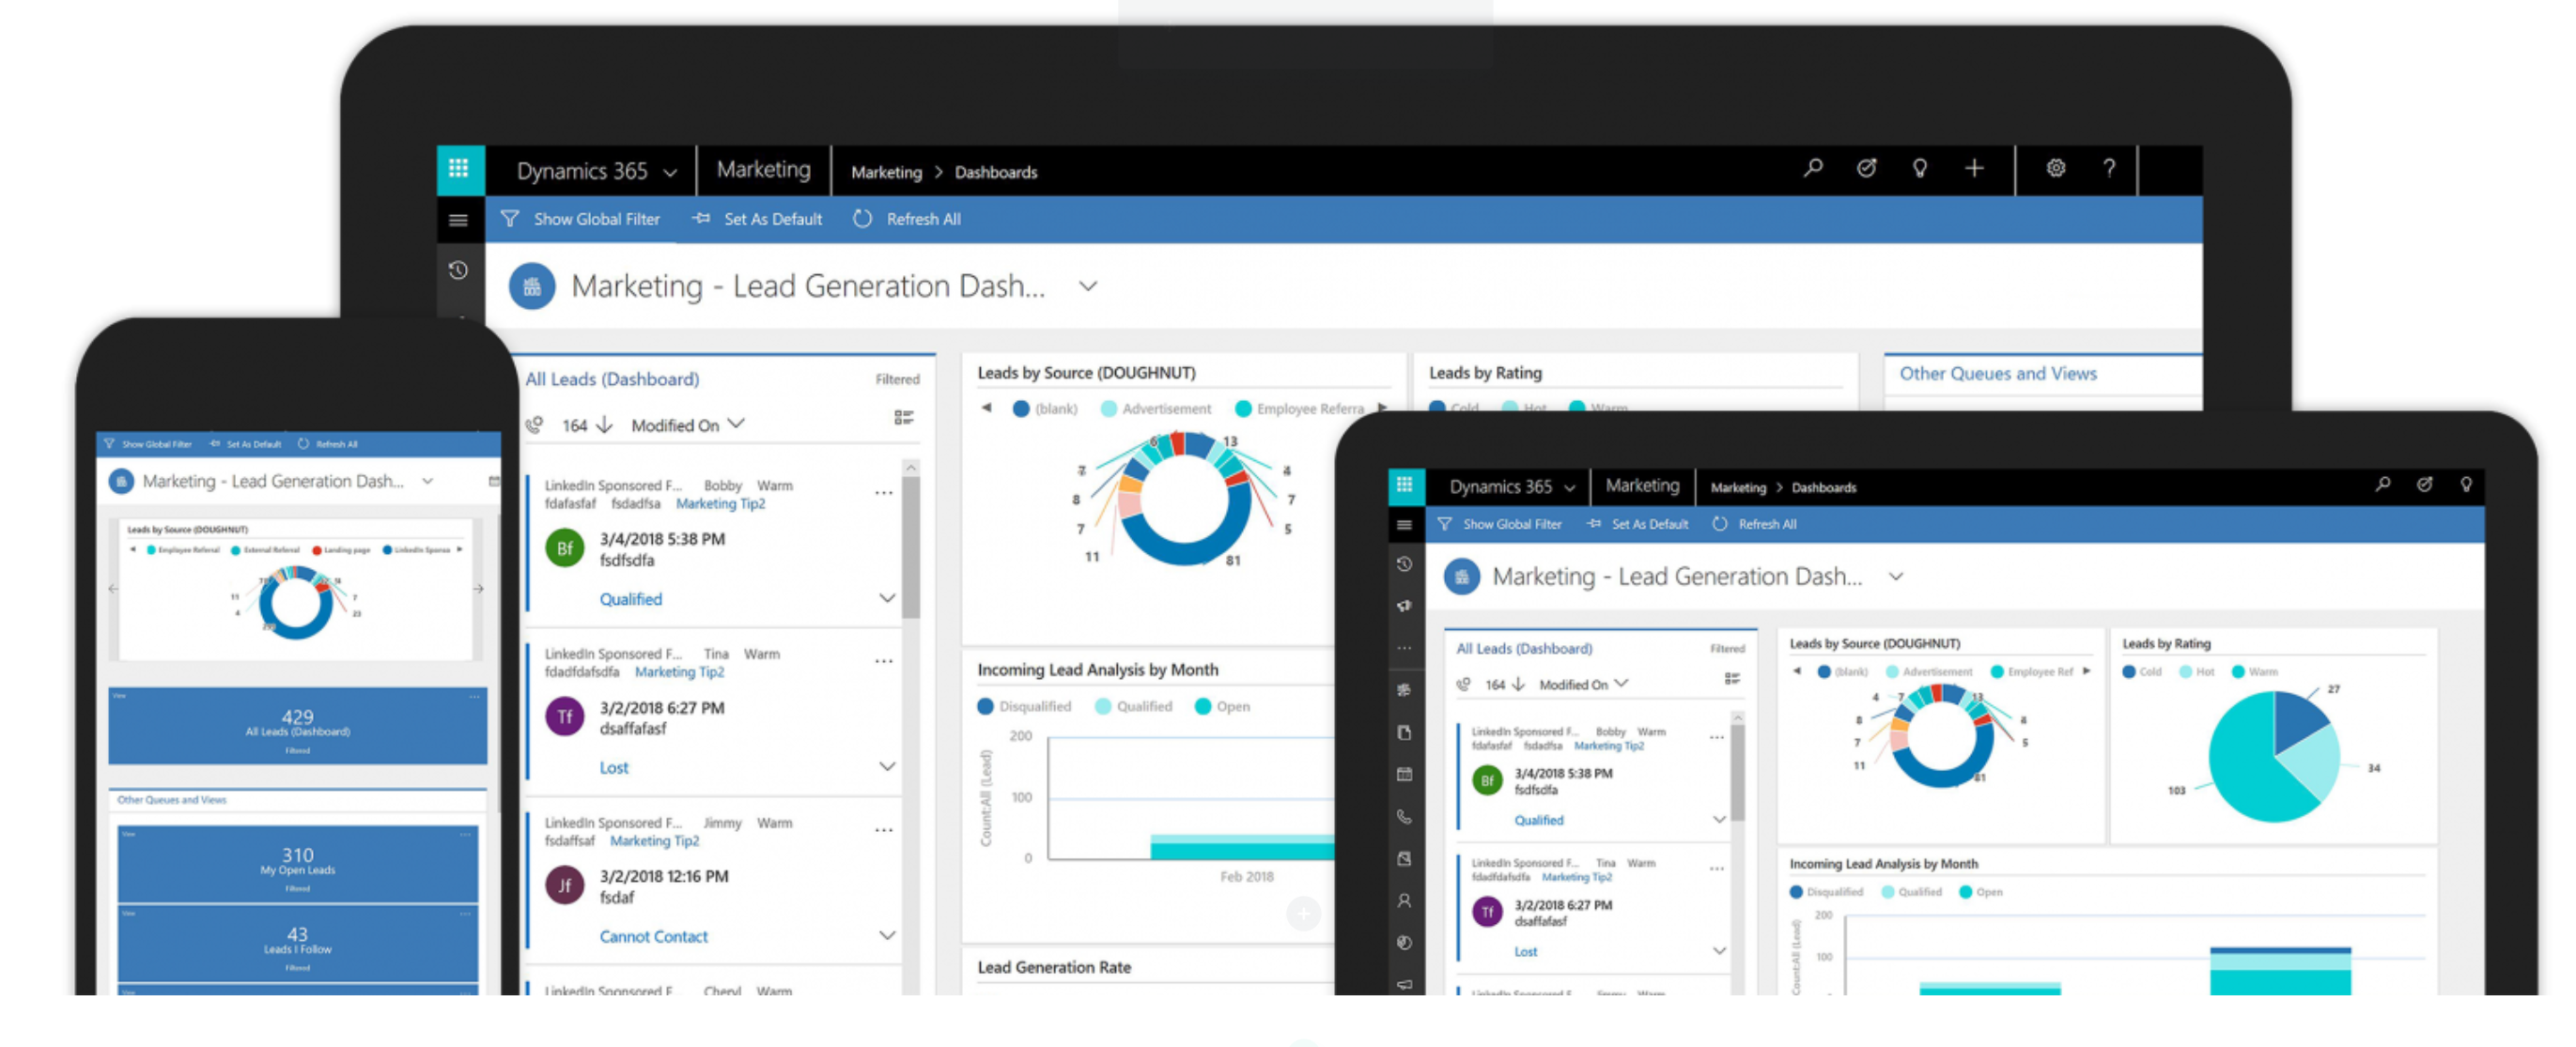Click next chart arrow on phone
The height and width of the screenshot is (1047, 2576).
tap(478, 589)
